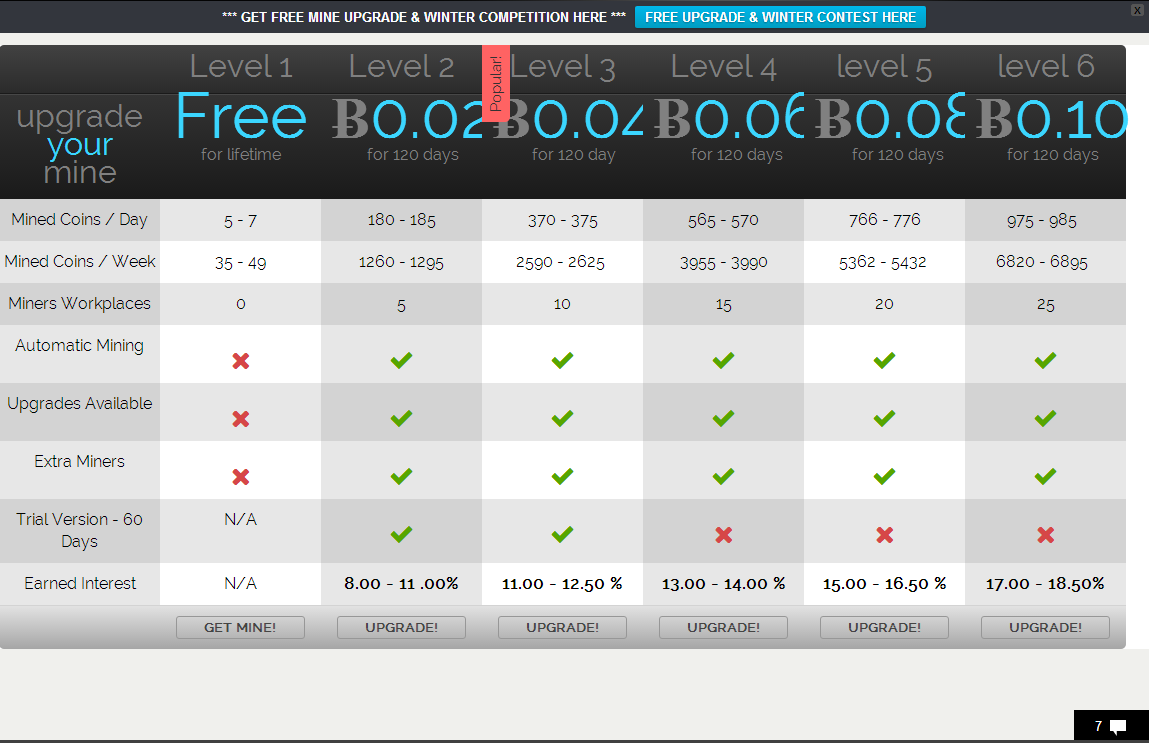Click GET MINE! for the free plan

(x=240, y=627)
